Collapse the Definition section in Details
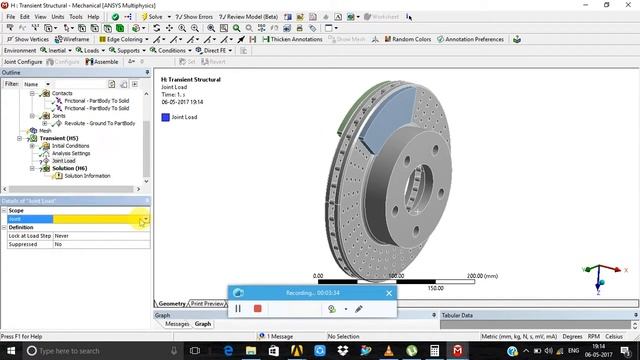Image resolution: width=640 pixels, height=360 pixels. [4, 227]
